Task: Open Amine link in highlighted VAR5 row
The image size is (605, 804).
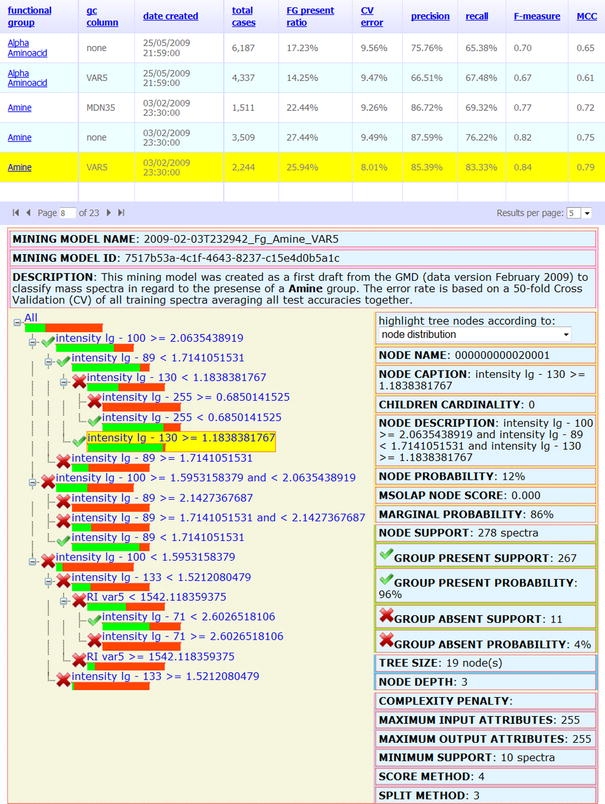Action: (x=19, y=167)
